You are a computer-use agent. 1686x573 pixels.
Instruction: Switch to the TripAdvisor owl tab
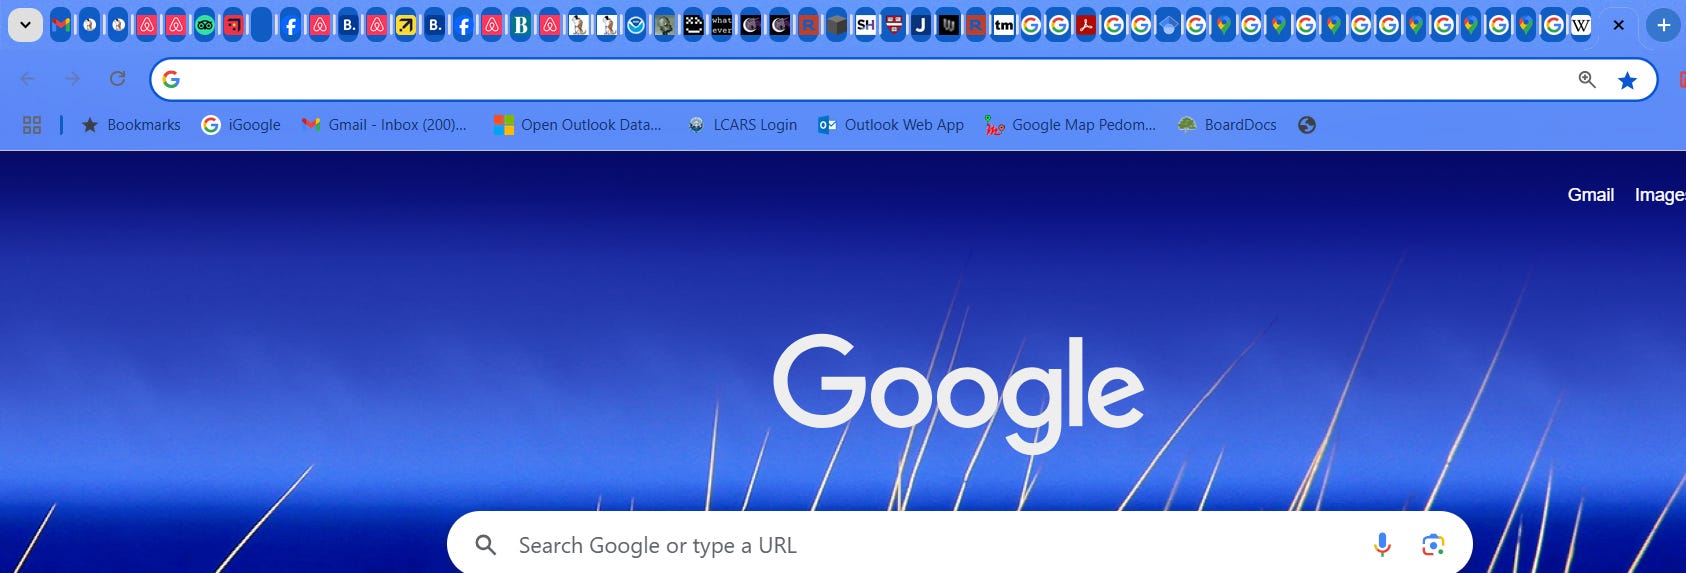coord(205,25)
